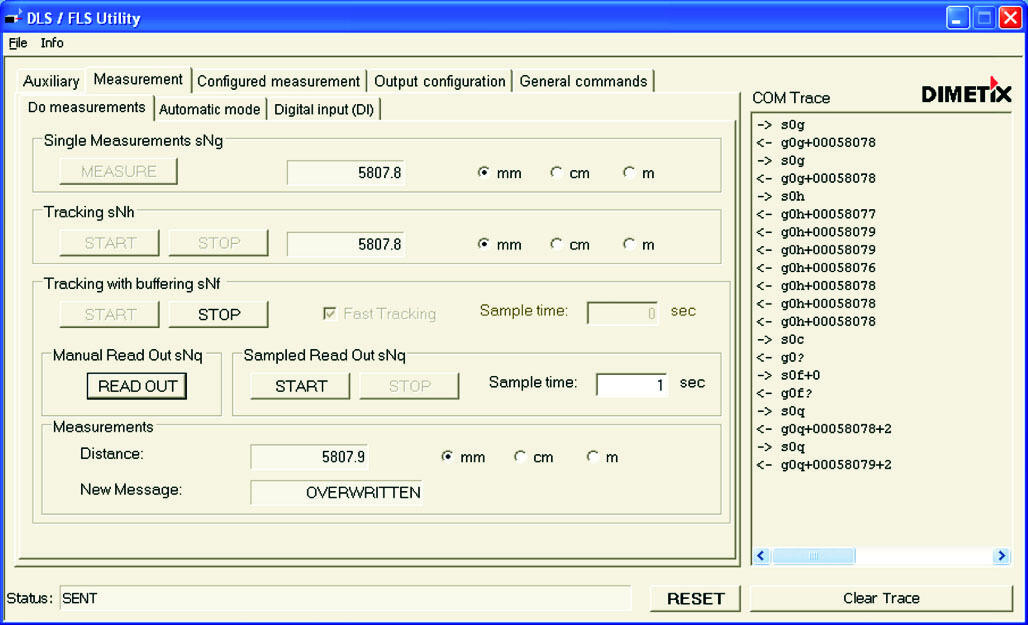Toggle the Fast Tracking checkbox
Image resolution: width=1028 pixels, height=625 pixels.
(329, 314)
